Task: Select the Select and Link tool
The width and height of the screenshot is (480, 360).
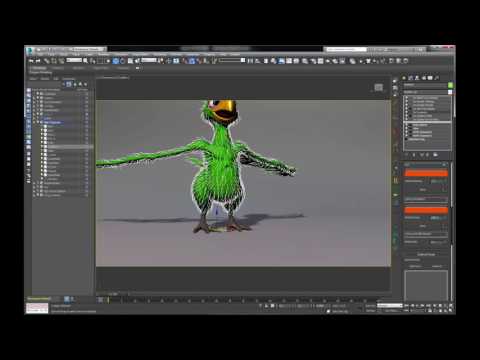Action: point(46,61)
